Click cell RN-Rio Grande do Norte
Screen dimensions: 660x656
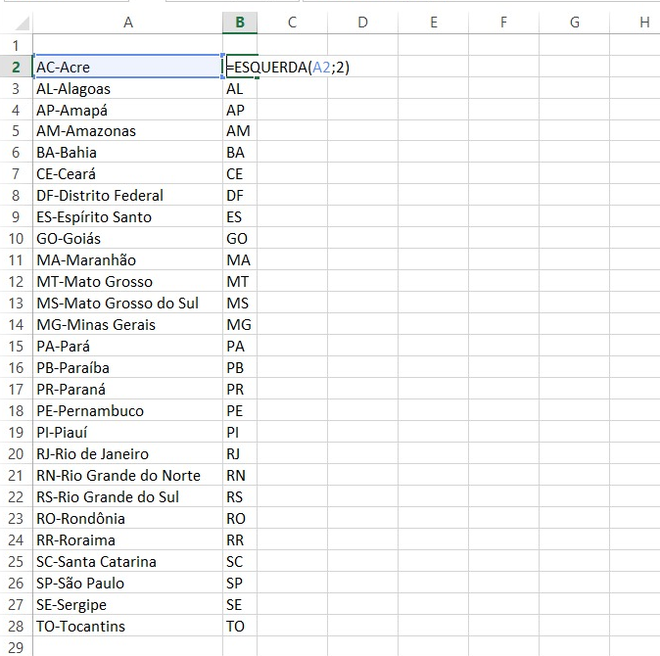pos(128,475)
